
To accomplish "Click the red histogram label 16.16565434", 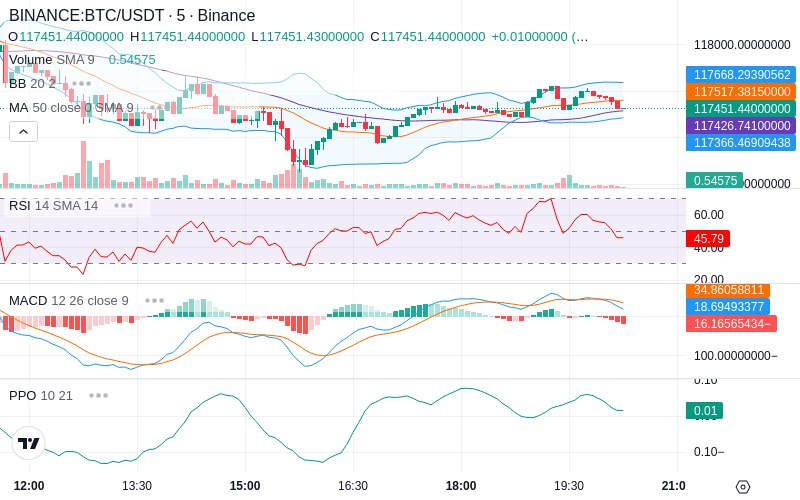I will point(732,323).
